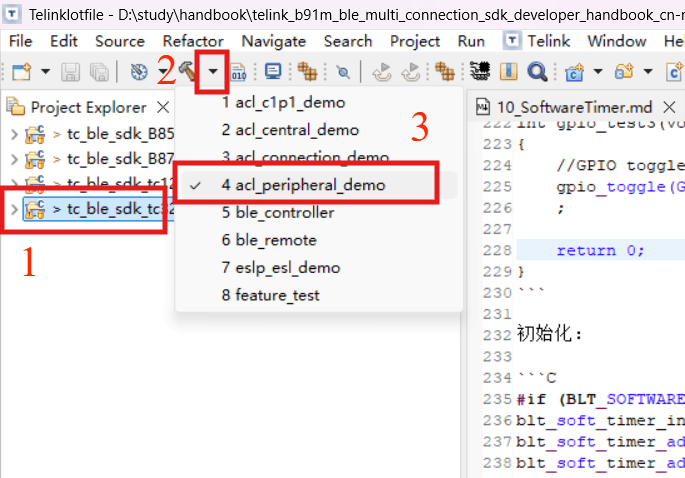The width and height of the screenshot is (685, 478).
Task: Click the 'return 0;' code line
Action: point(600,250)
